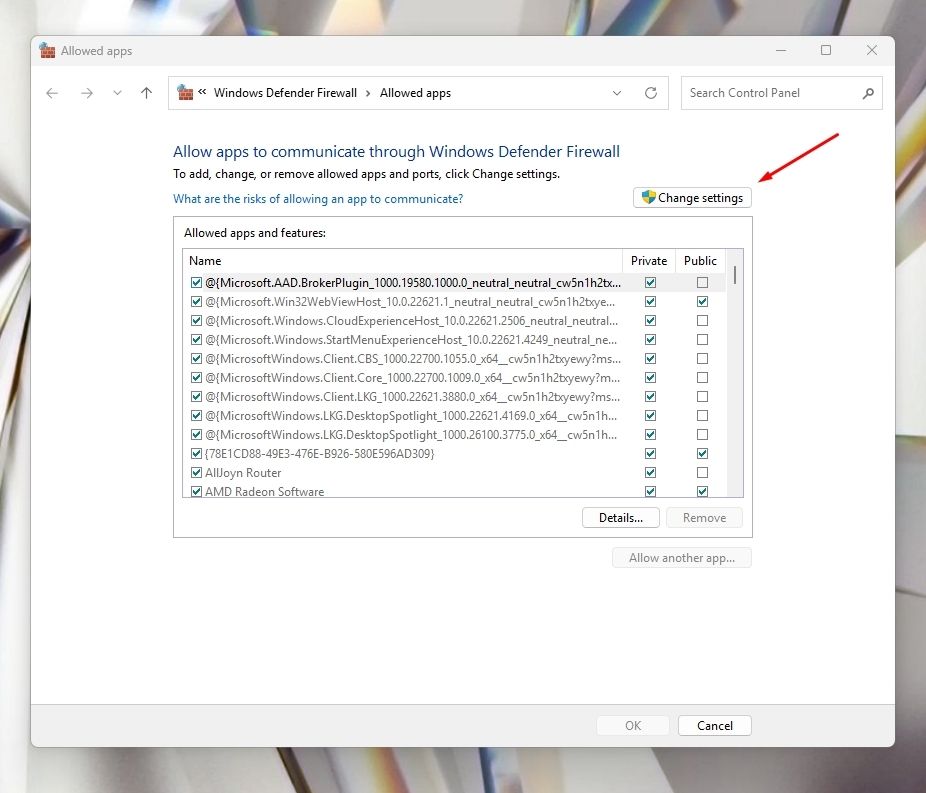Image resolution: width=926 pixels, height=793 pixels.
Task: Uncheck Private for AMD Radeon Software
Action: pos(651,492)
